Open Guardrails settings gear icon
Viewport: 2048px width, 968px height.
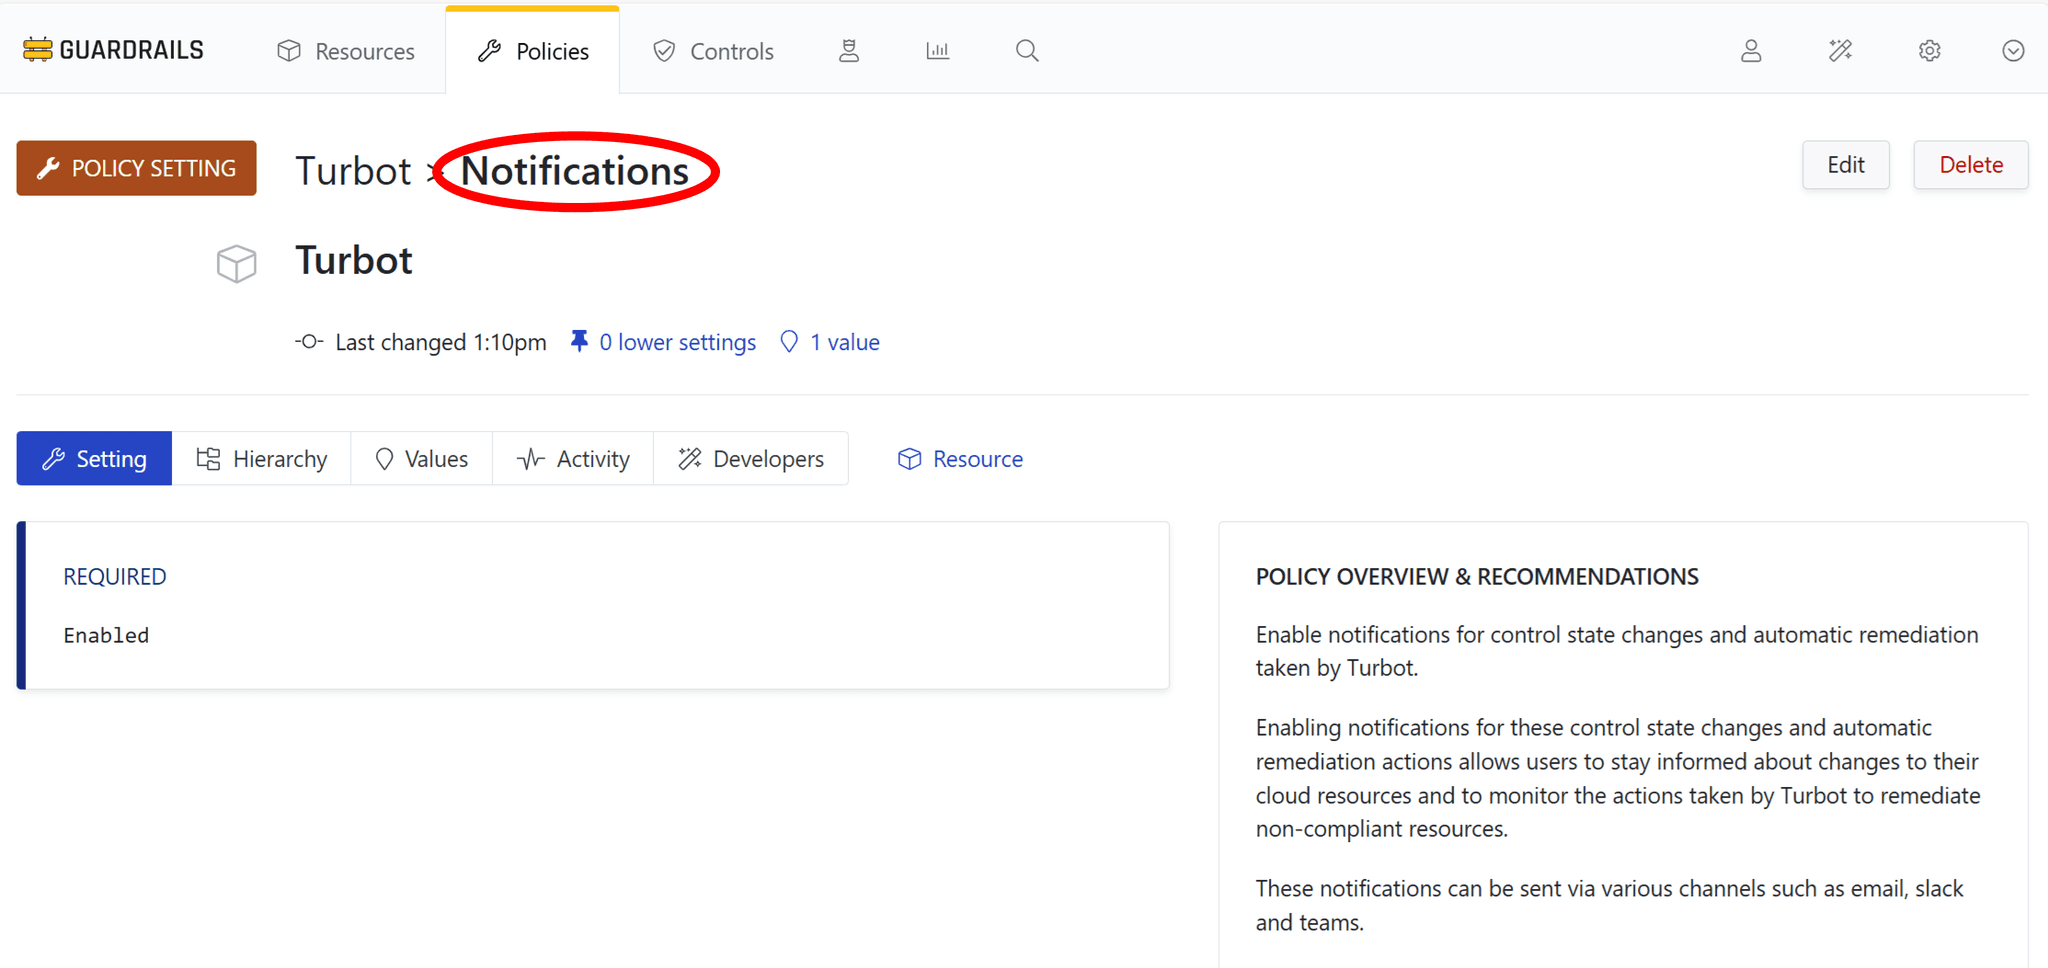click(x=1929, y=50)
